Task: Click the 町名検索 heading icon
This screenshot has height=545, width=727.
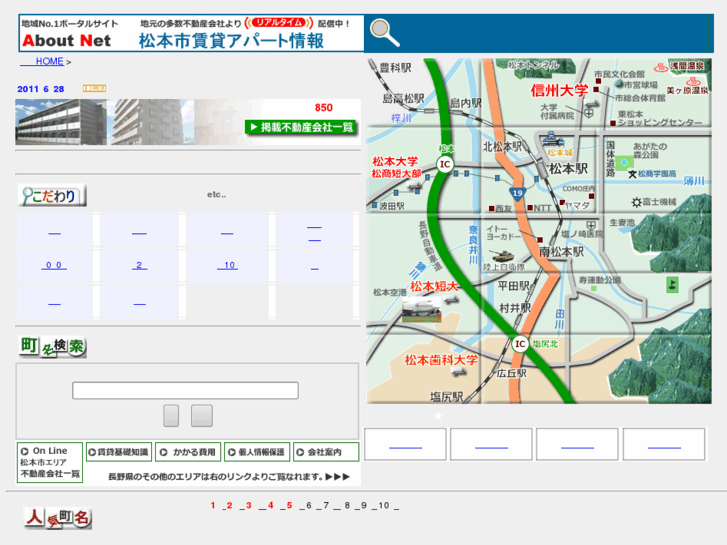Action: tap(52, 346)
